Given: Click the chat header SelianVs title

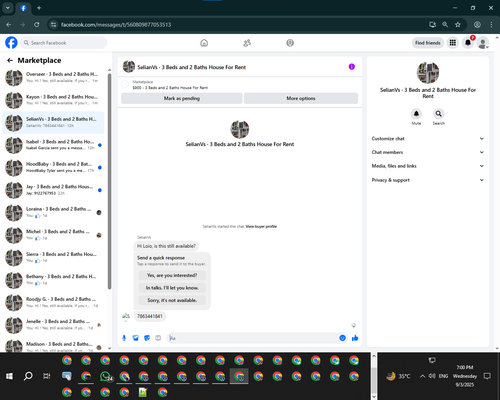Looking at the screenshot, I should (192, 67).
